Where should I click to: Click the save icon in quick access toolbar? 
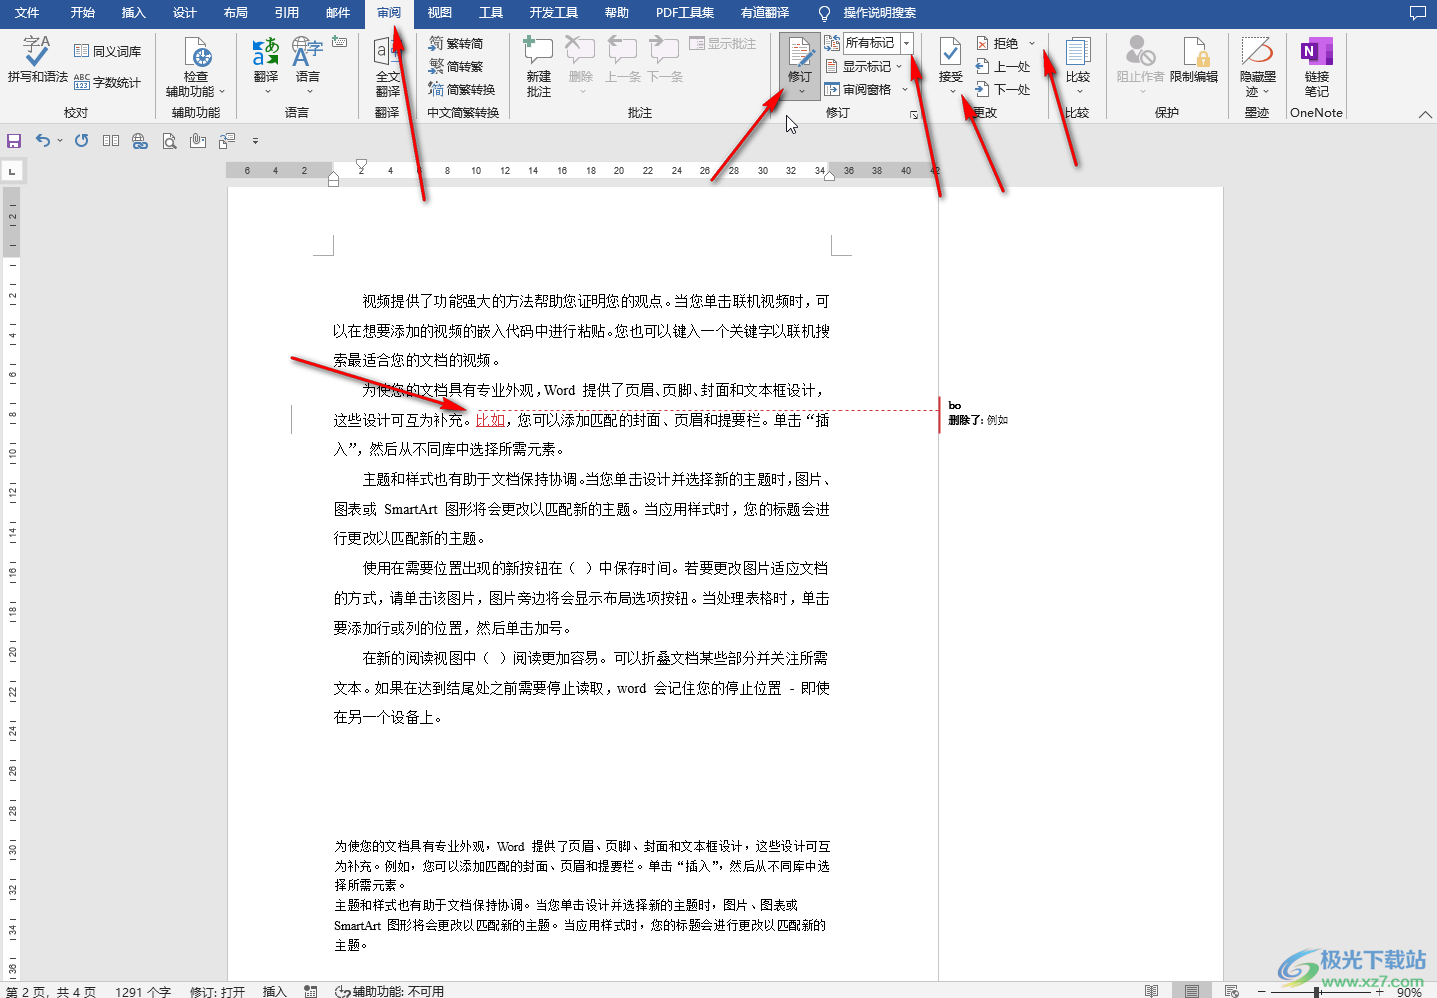coord(14,141)
